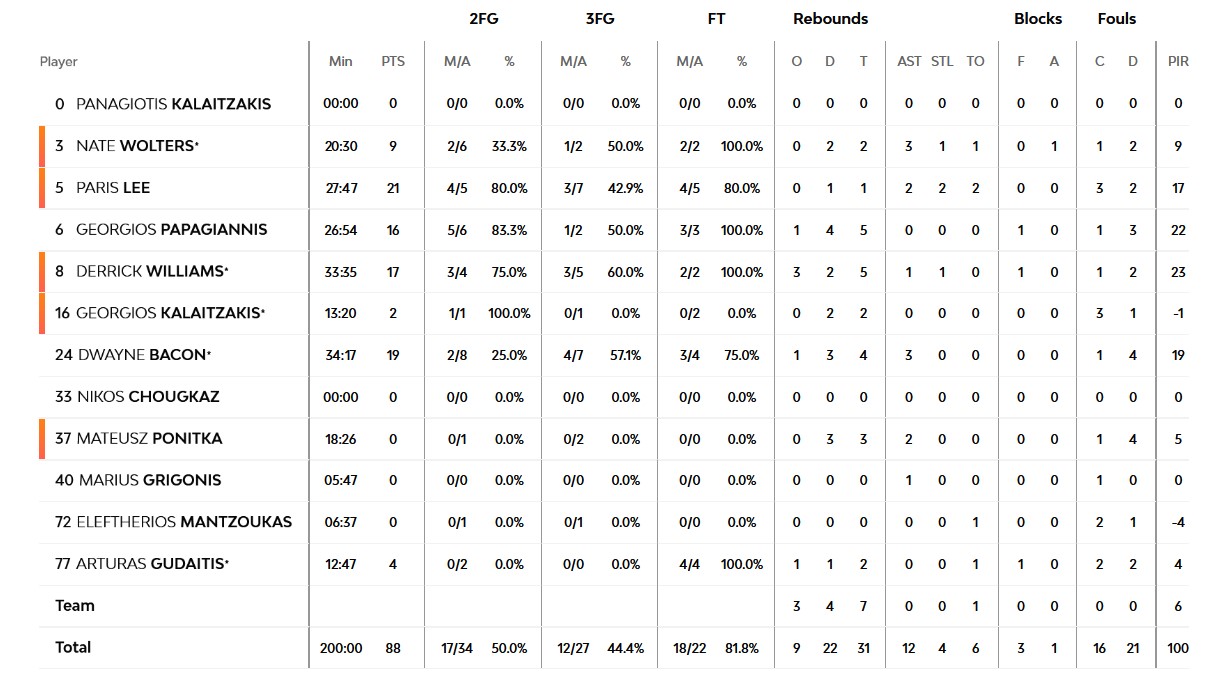
Task: Click Georgios Kalaitzakis player name
Action: pos(170,314)
